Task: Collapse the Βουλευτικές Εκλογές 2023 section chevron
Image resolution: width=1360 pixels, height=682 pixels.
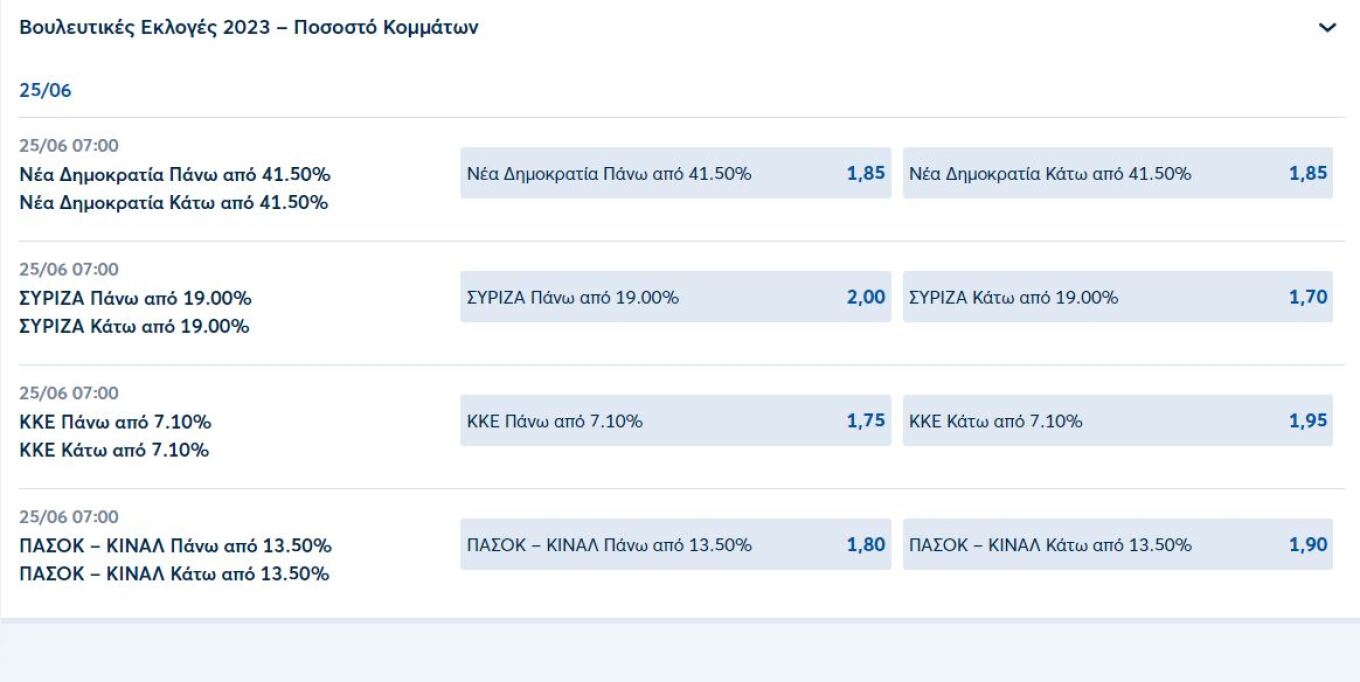Action: pyautogui.click(x=1328, y=29)
